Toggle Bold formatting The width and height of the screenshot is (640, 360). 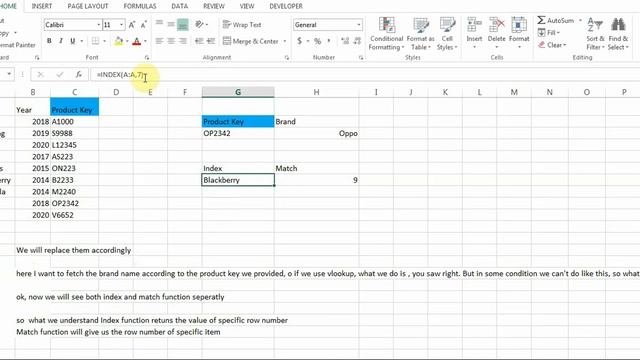49,41
